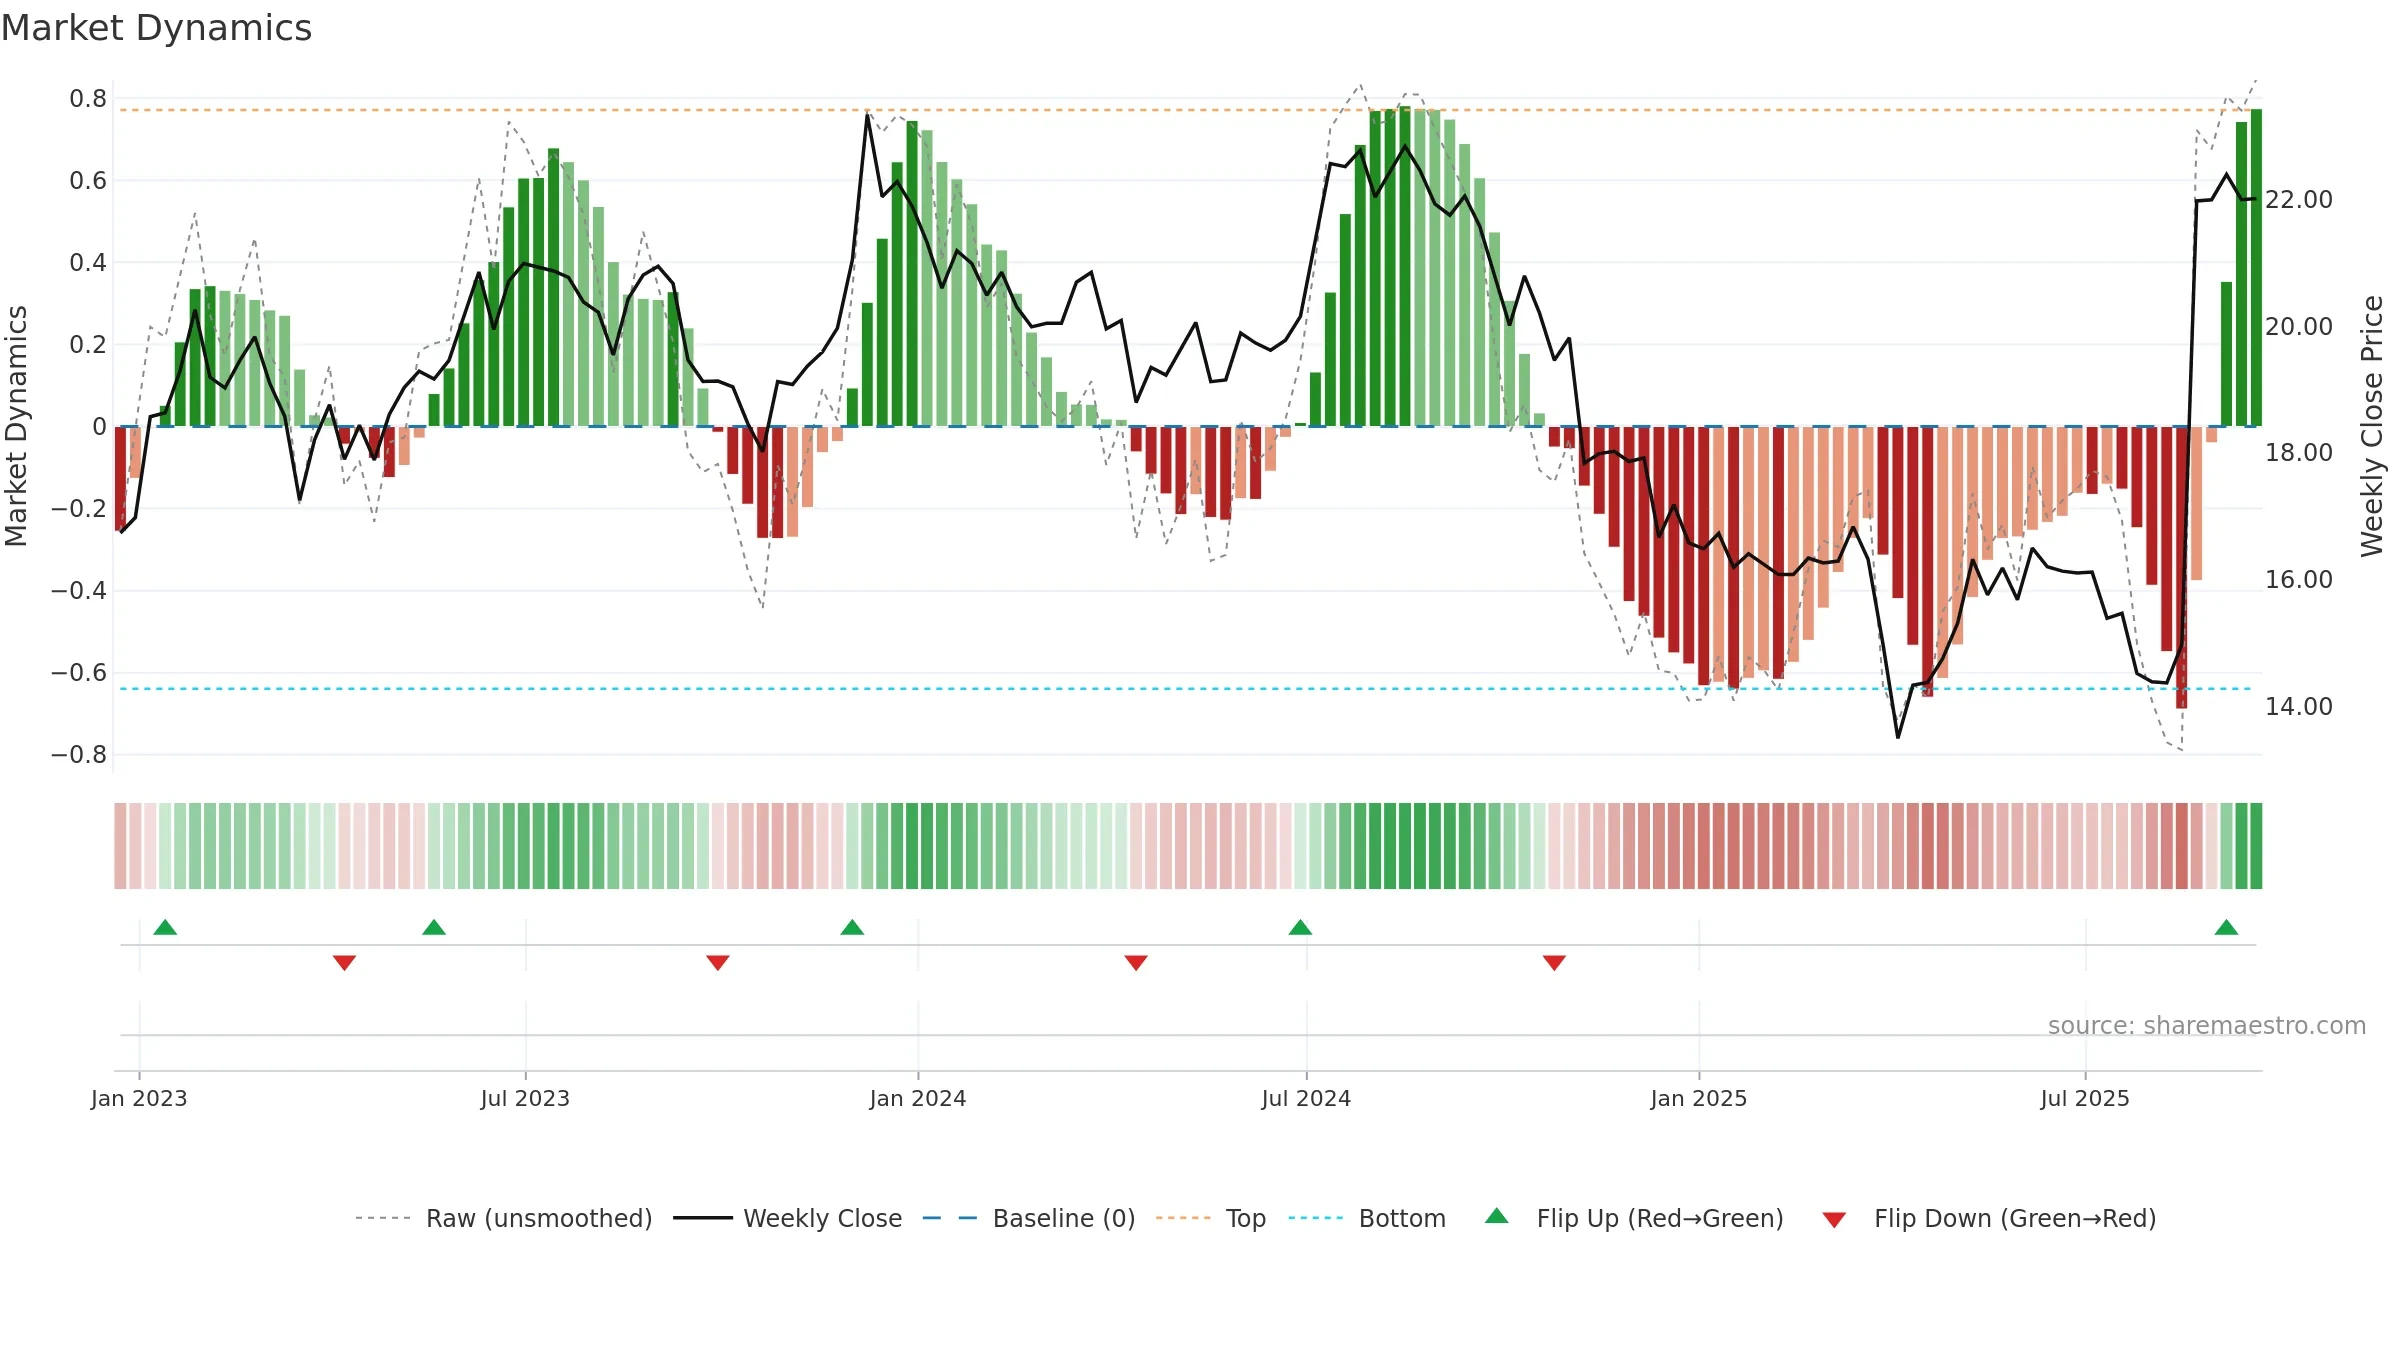Select the green flip-up marker just before Jul 2024
This screenshot has width=2400, height=1350.
click(1300, 927)
